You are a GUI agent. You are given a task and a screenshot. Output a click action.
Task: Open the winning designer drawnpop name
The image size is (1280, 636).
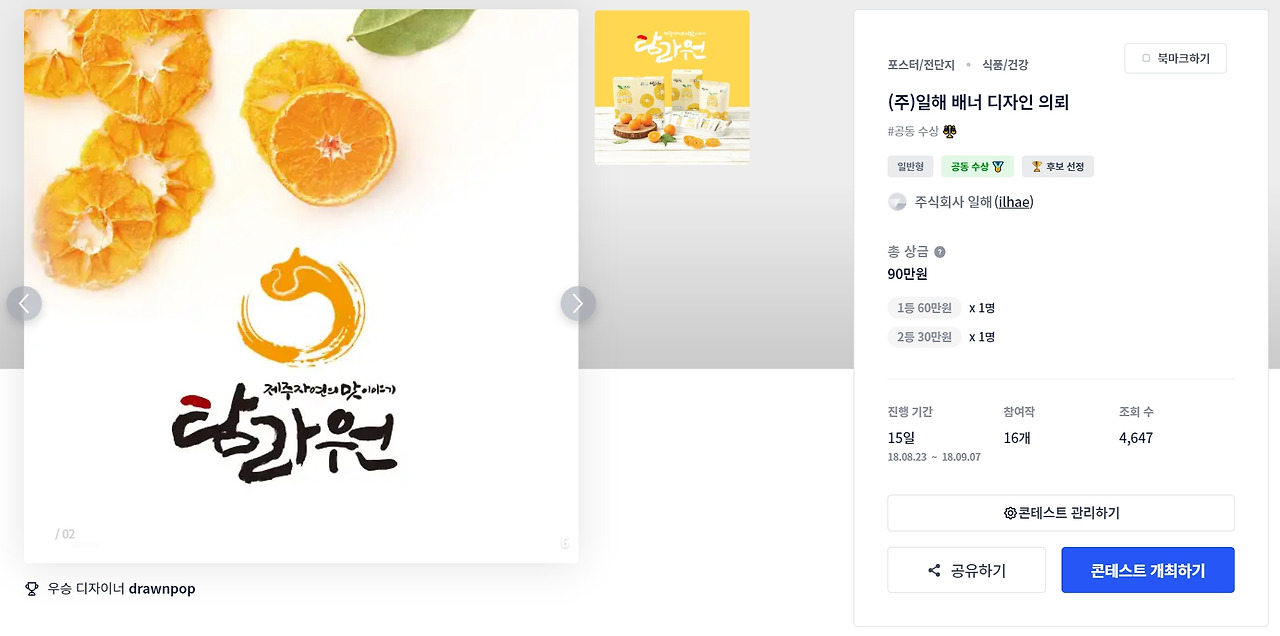tap(162, 589)
